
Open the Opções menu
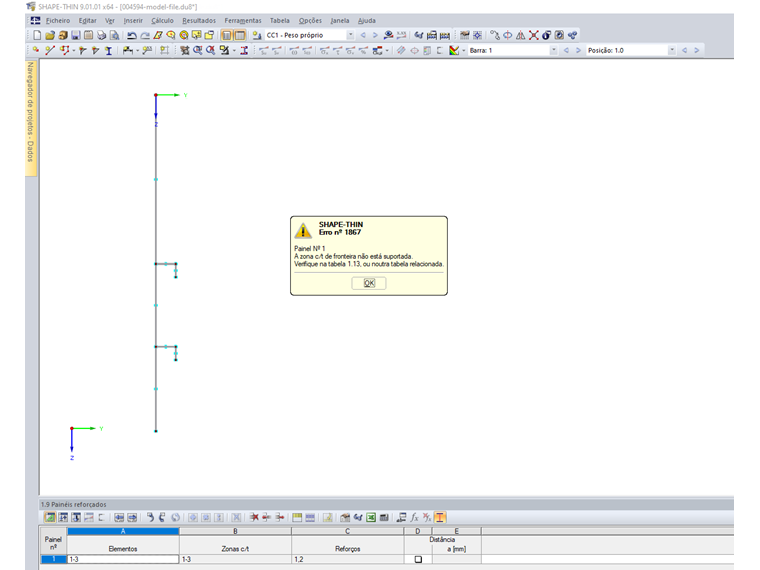click(310, 20)
